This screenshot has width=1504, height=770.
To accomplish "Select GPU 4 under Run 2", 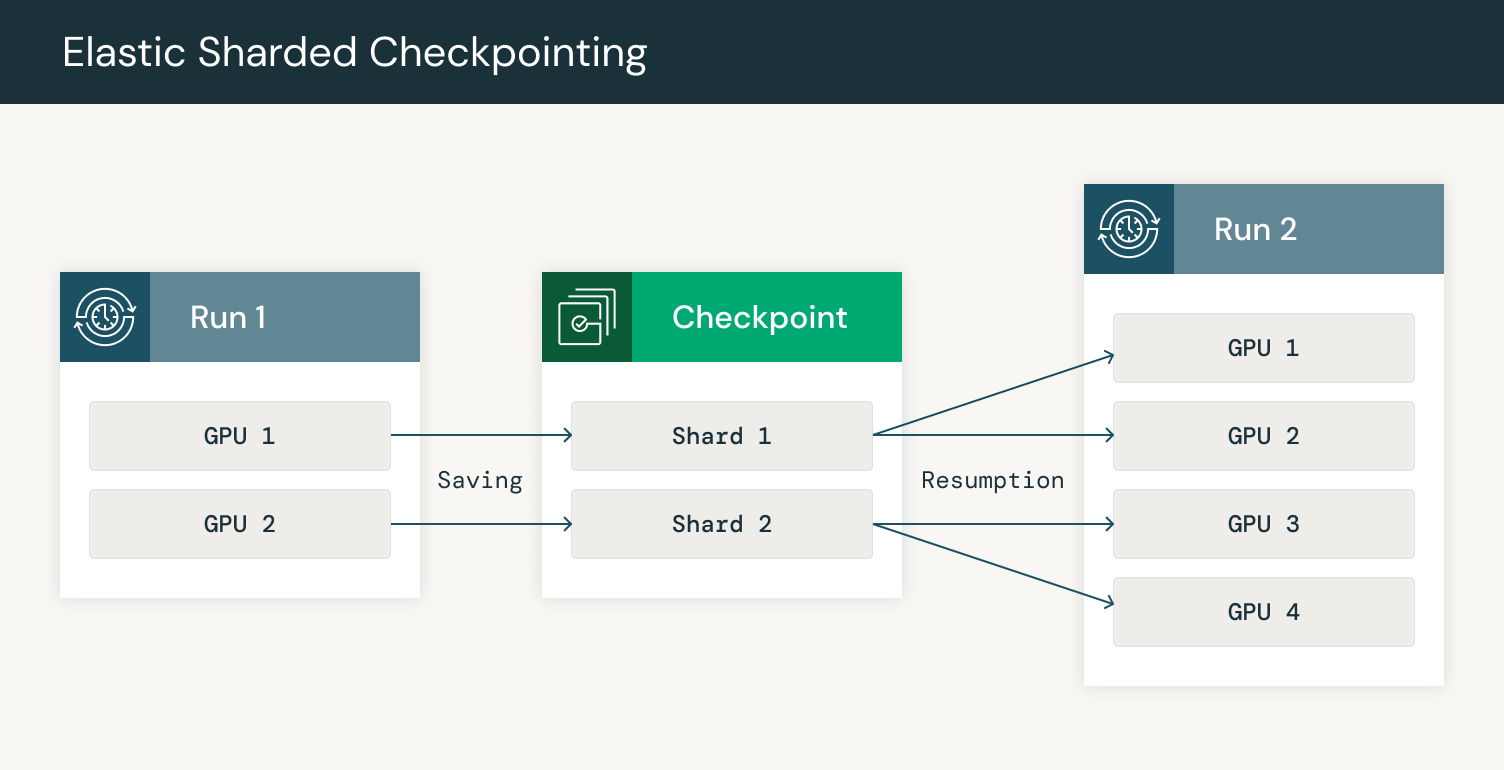I will (1263, 611).
